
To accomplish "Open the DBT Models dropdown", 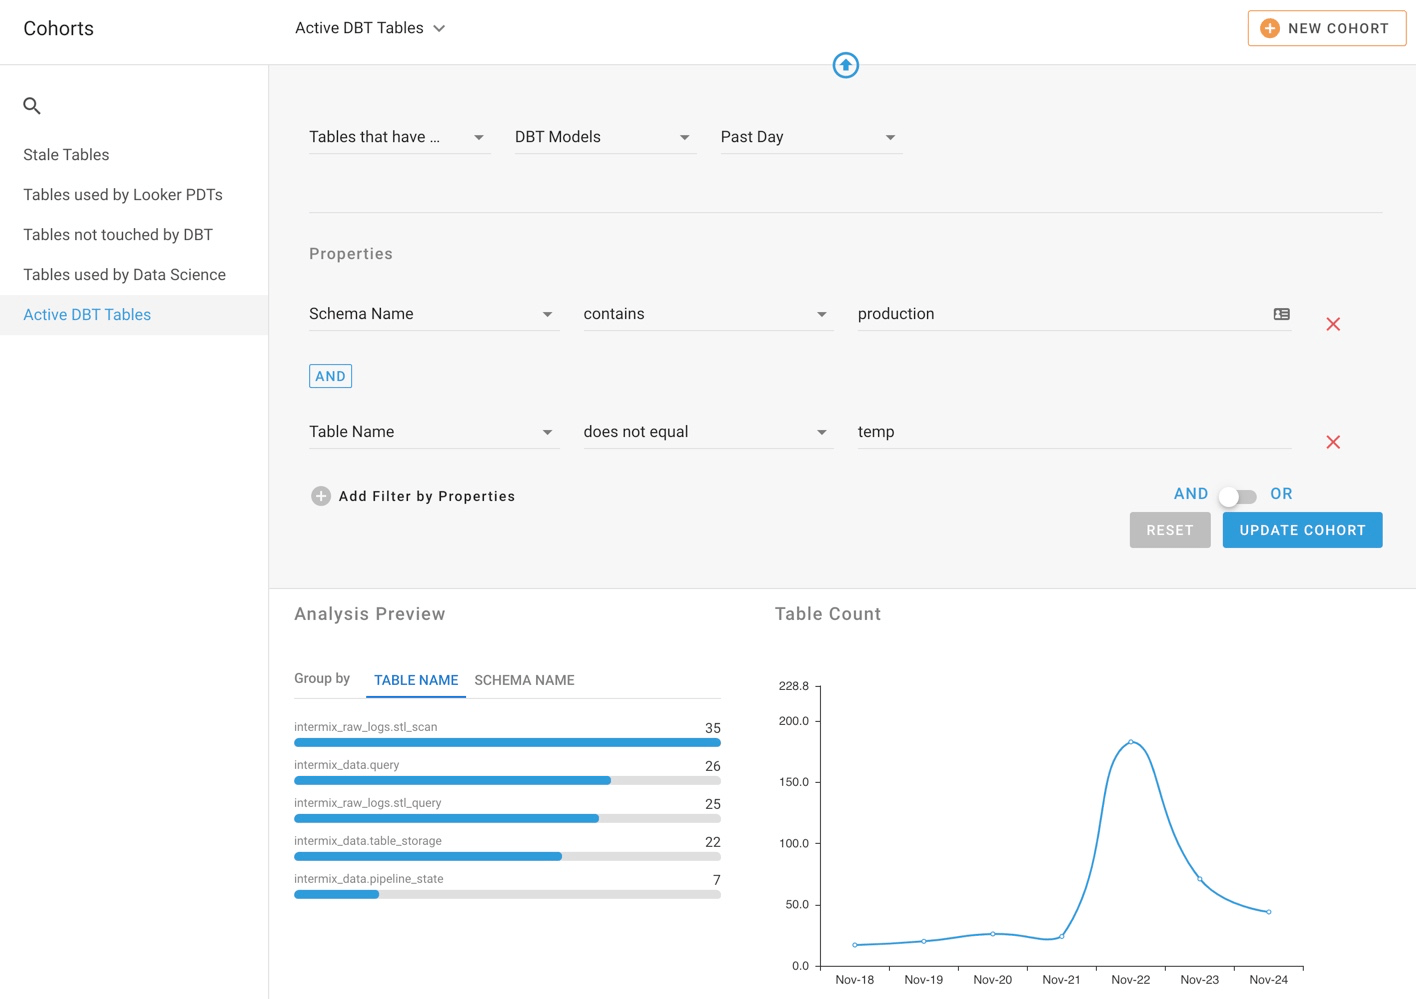I will pyautogui.click(x=602, y=137).
